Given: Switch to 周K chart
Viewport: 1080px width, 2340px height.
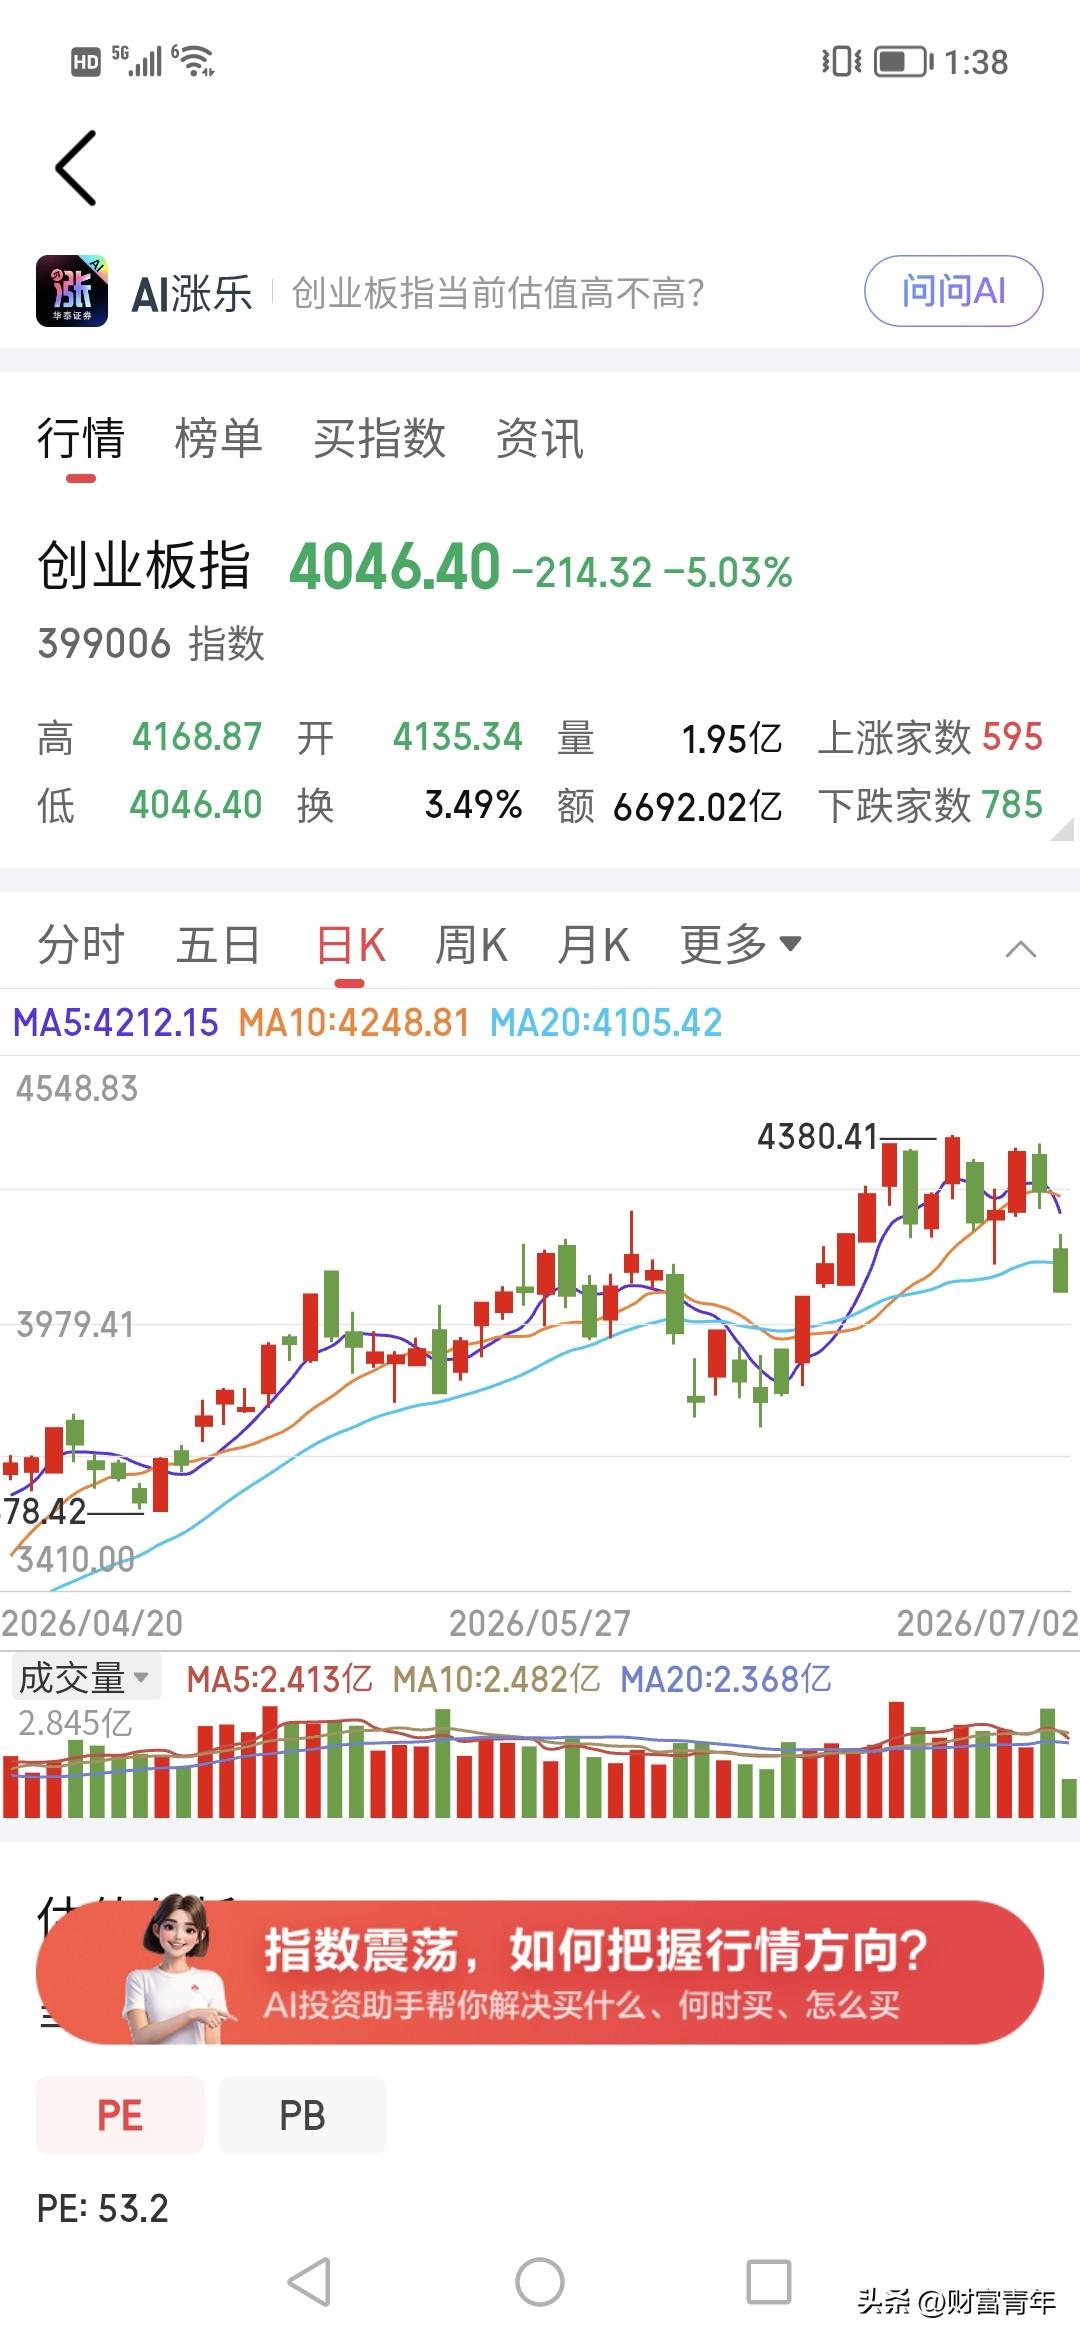Looking at the screenshot, I should pyautogui.click(x=471, y=945).
